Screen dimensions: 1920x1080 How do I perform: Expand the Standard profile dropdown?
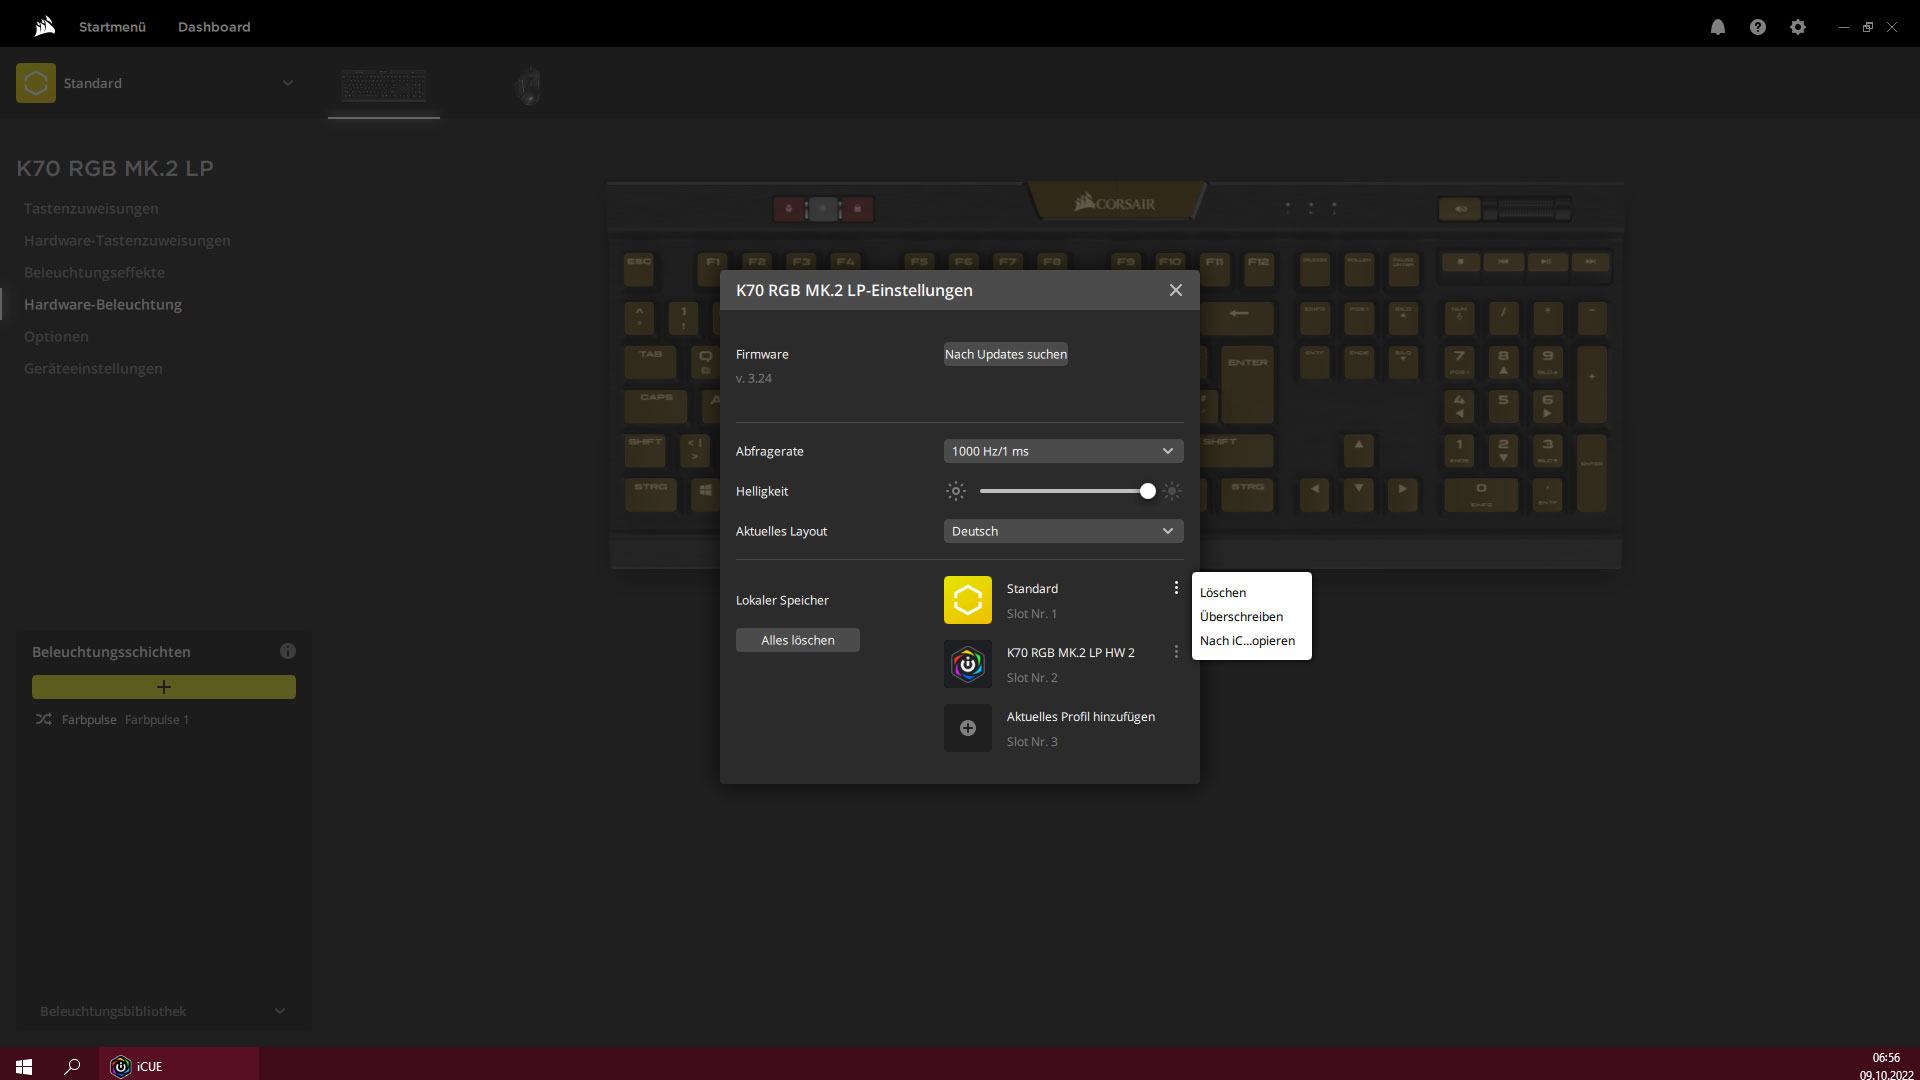pyautogui.click(x=287, y=83)
